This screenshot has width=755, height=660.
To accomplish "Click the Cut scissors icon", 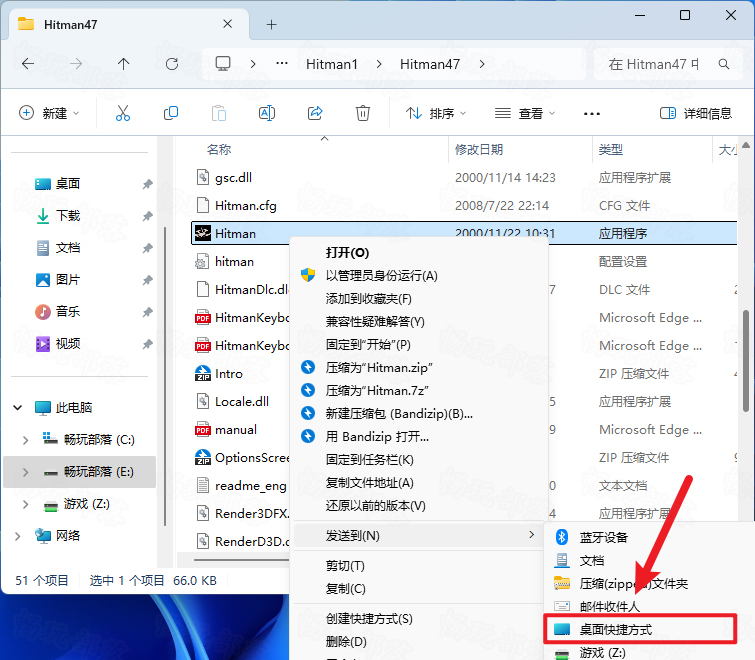I will pyautogui.click(x=123, y=114).
